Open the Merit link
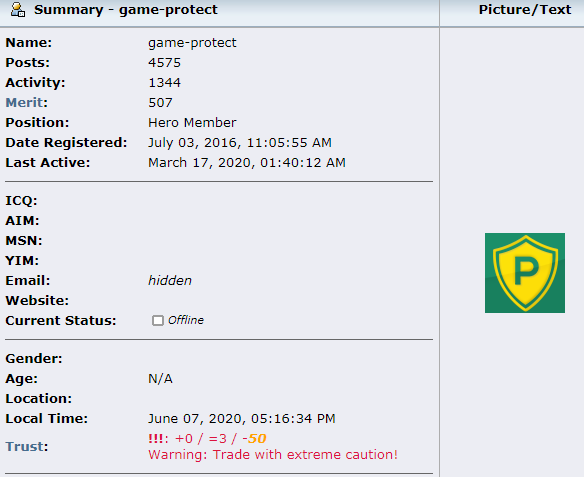The image size is (584, 477). click(x=24, y=102)
